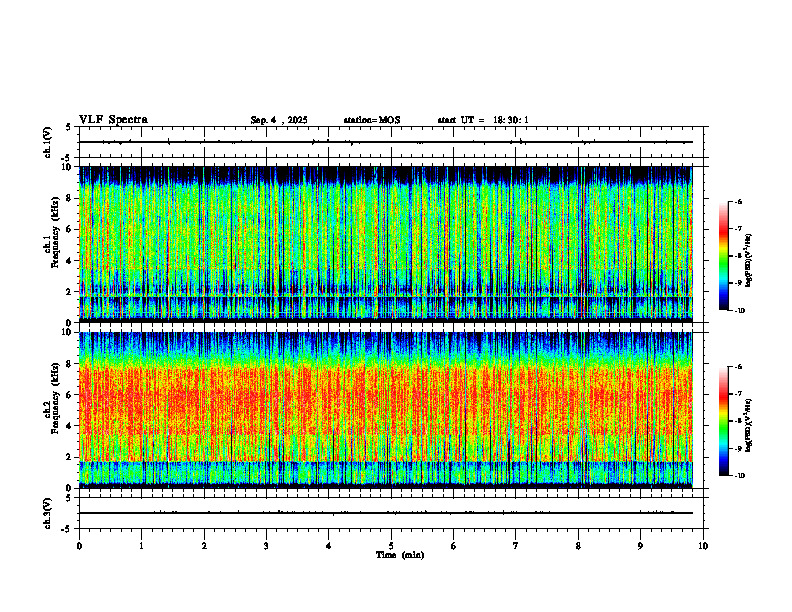The image size is (792, 612).
Task: Click inside the ch.2 spectrogram panel
Action: point(386,410)
